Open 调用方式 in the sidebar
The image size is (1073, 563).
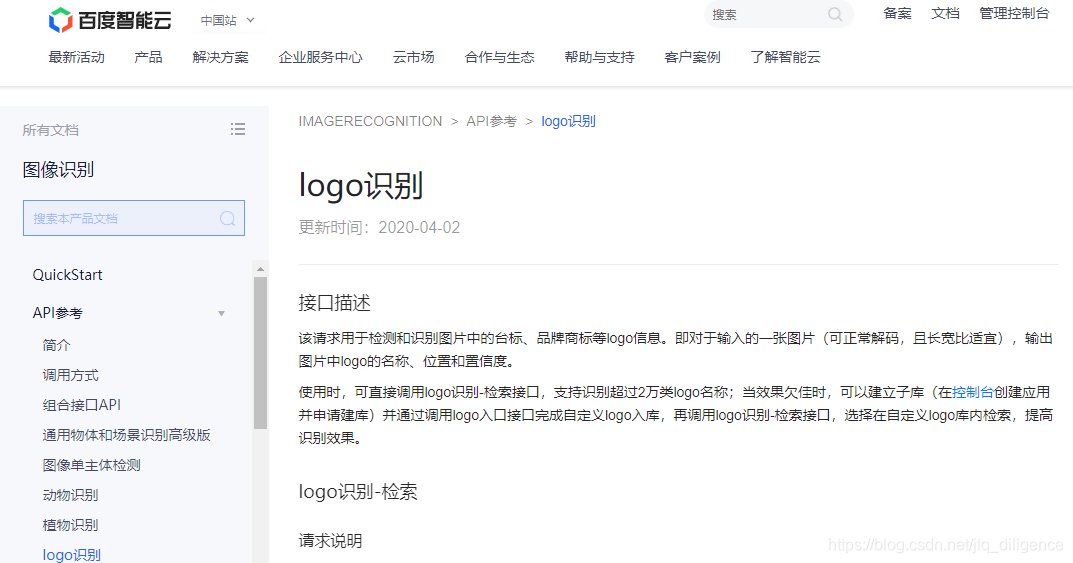70,376
